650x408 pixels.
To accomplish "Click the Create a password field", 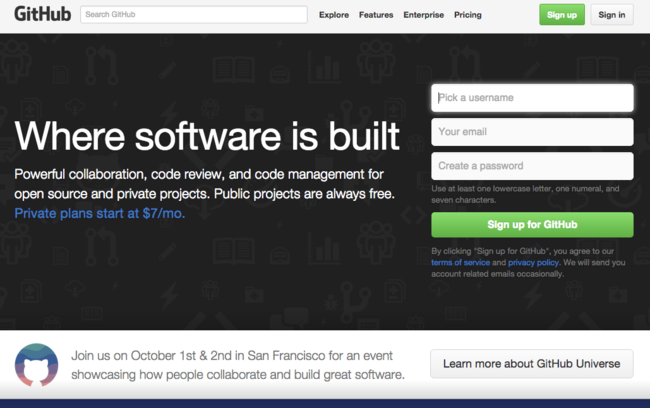I will click(x=532, y=166).
